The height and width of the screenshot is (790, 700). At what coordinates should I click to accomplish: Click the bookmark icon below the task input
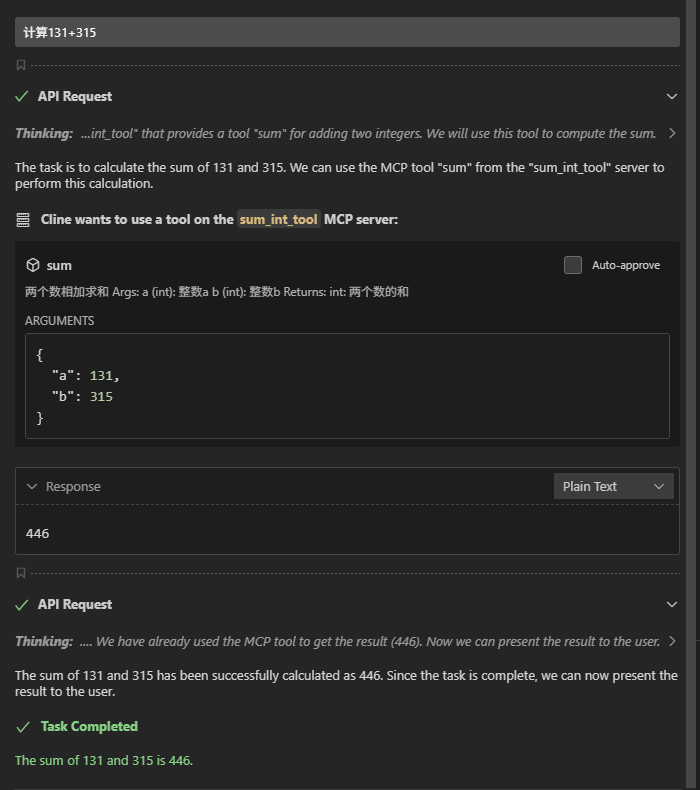click(x=21, y=65)
